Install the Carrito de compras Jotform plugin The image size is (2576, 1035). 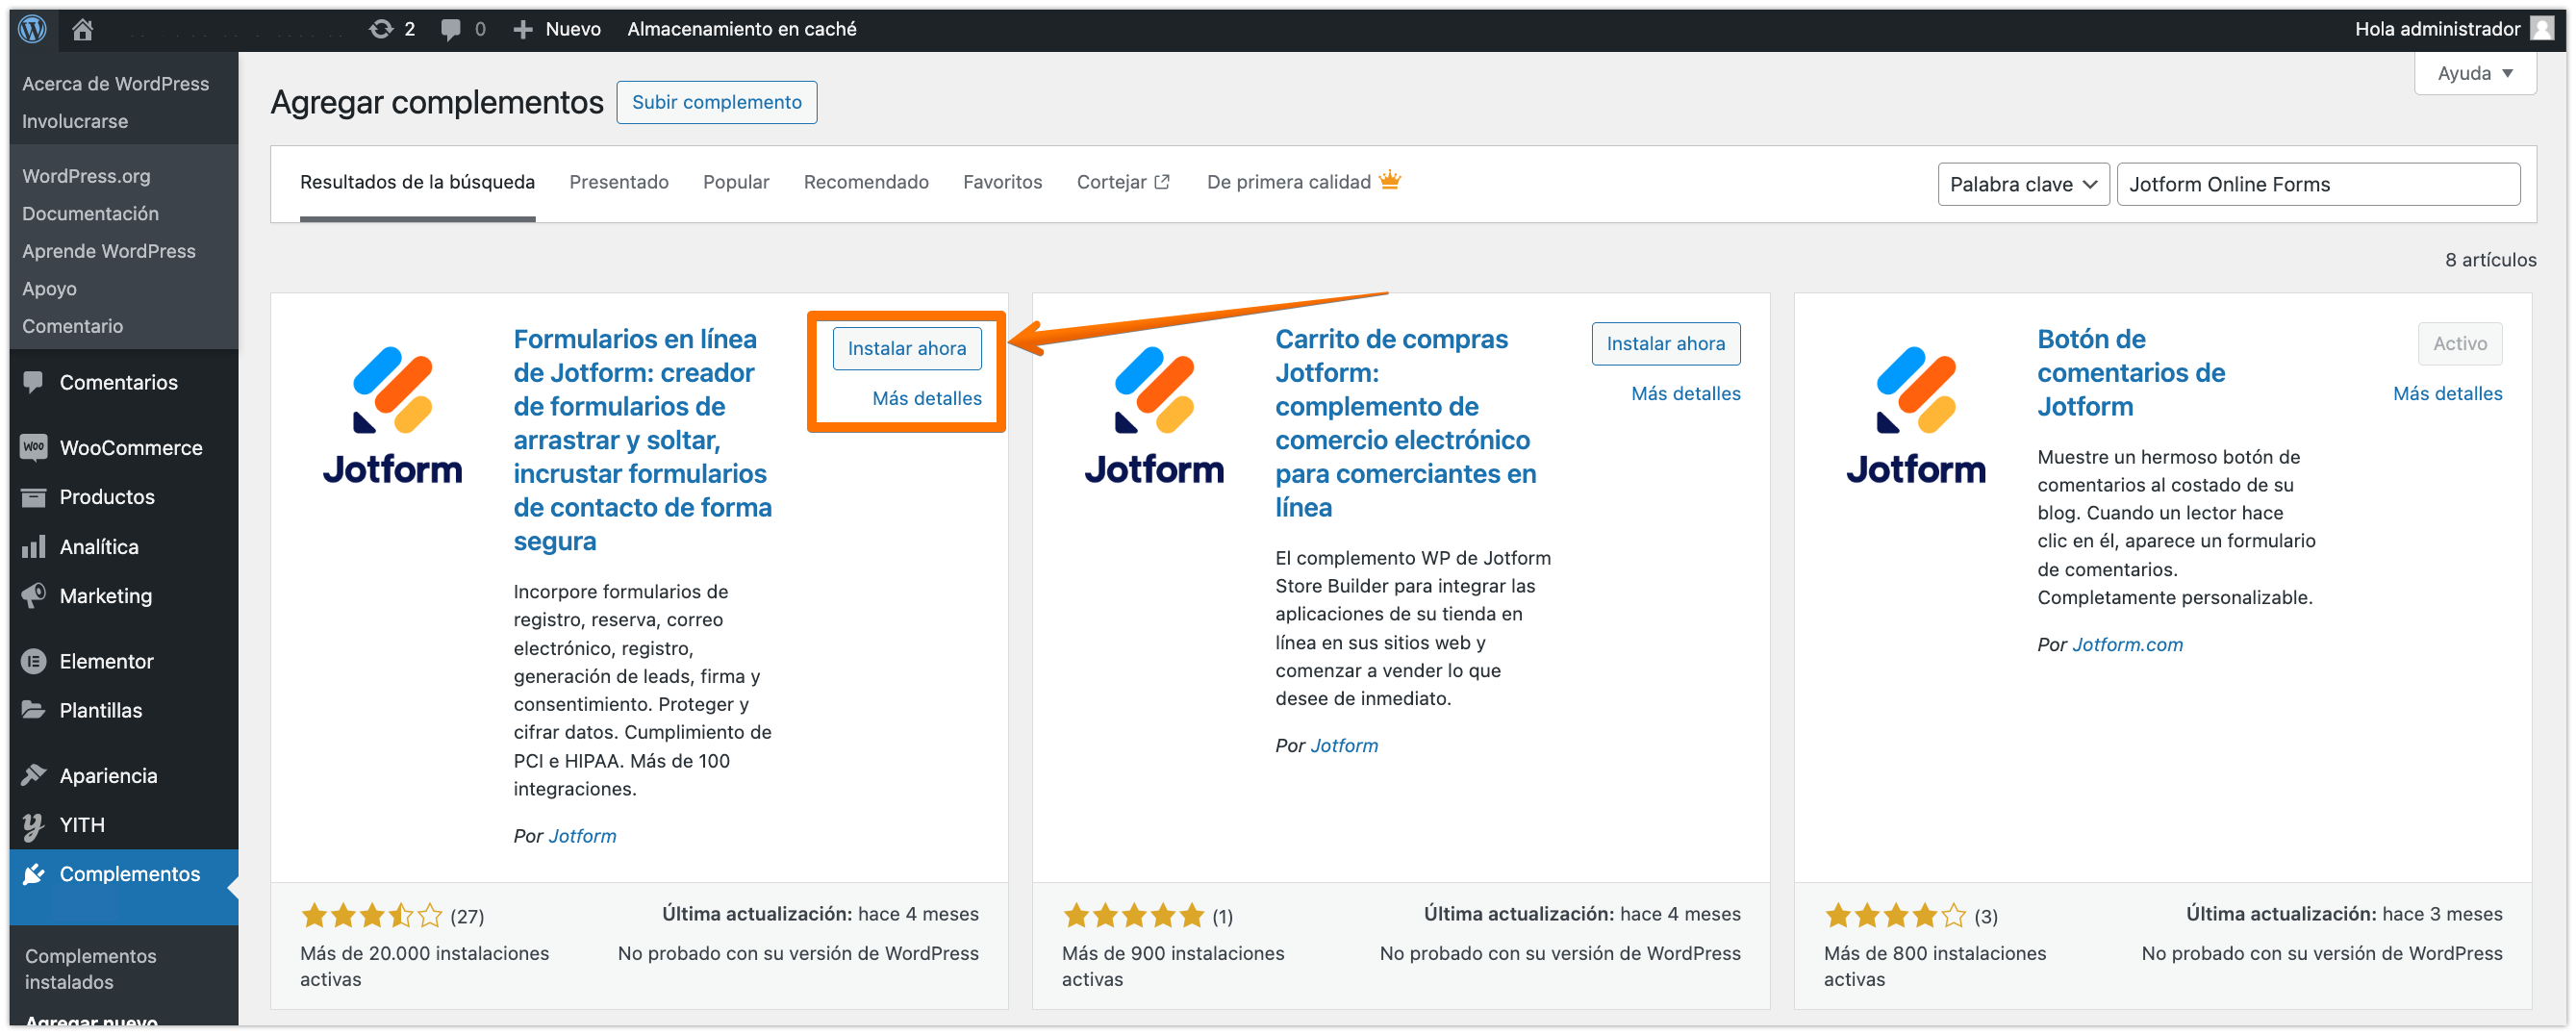tap(1665, 343)
